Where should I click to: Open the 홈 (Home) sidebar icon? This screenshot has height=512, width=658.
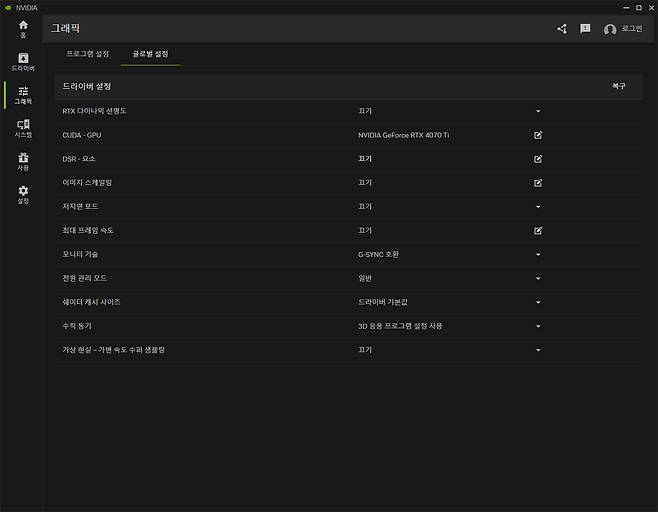(23, 28)
